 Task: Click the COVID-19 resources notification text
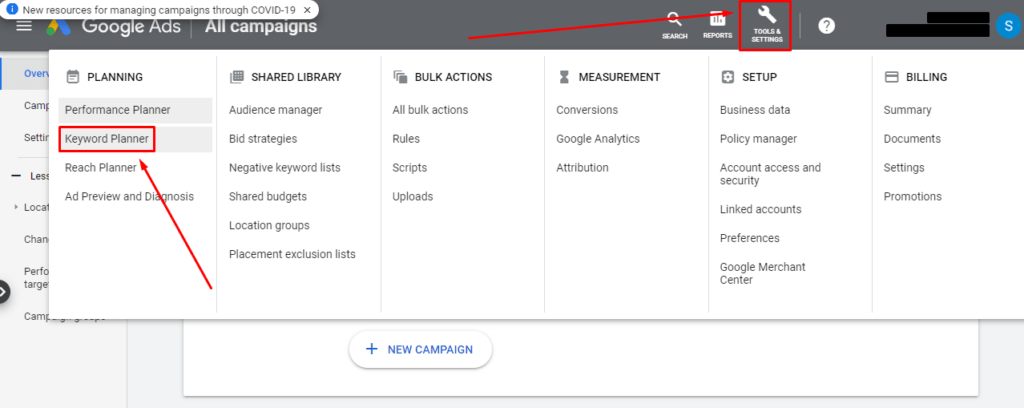[x=159, y=10]
